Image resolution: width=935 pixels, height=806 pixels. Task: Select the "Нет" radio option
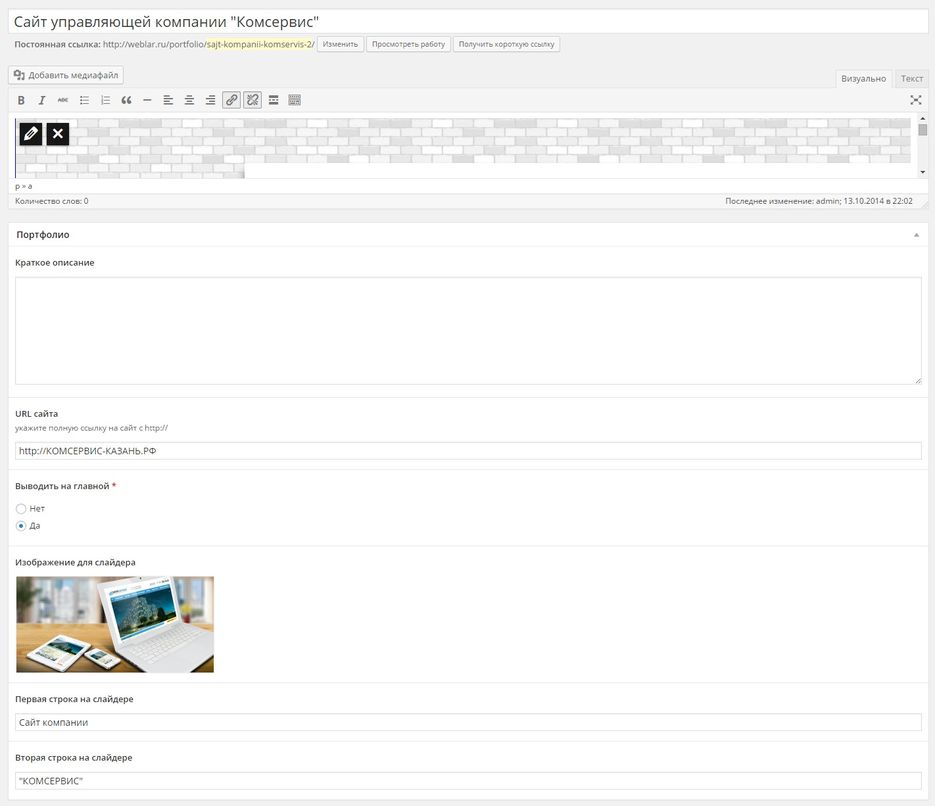pos(21,509)
